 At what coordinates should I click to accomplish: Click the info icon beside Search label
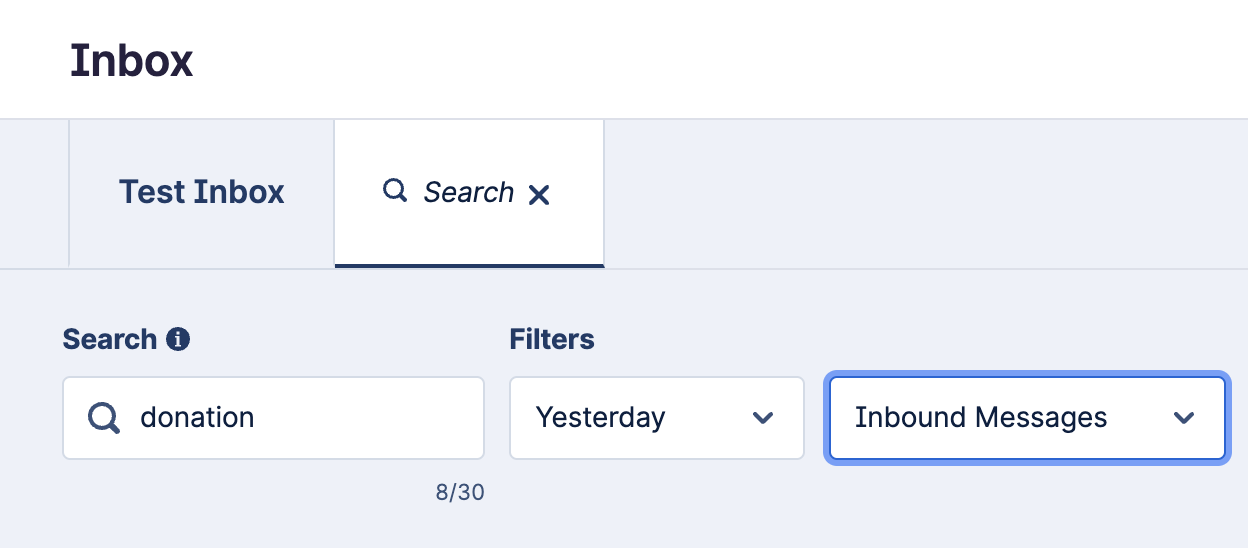coord(178,340)
